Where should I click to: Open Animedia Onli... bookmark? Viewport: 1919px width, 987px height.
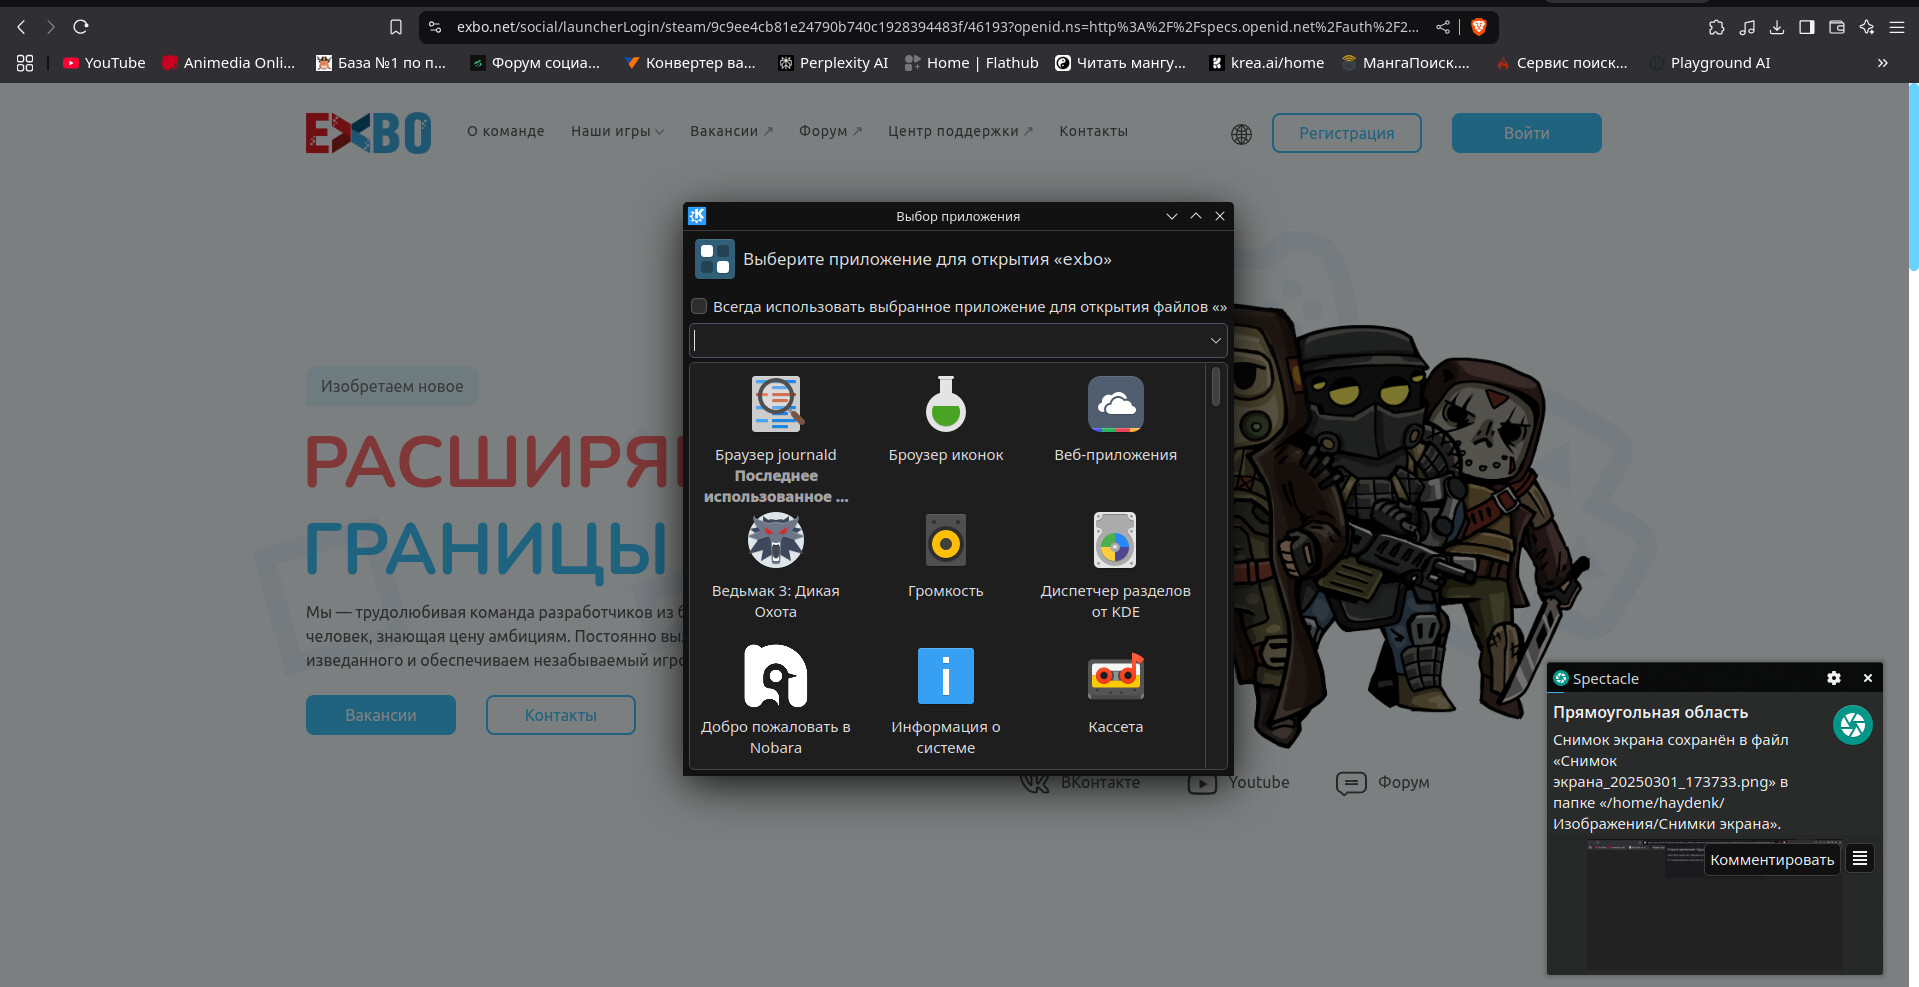point(229,63)
